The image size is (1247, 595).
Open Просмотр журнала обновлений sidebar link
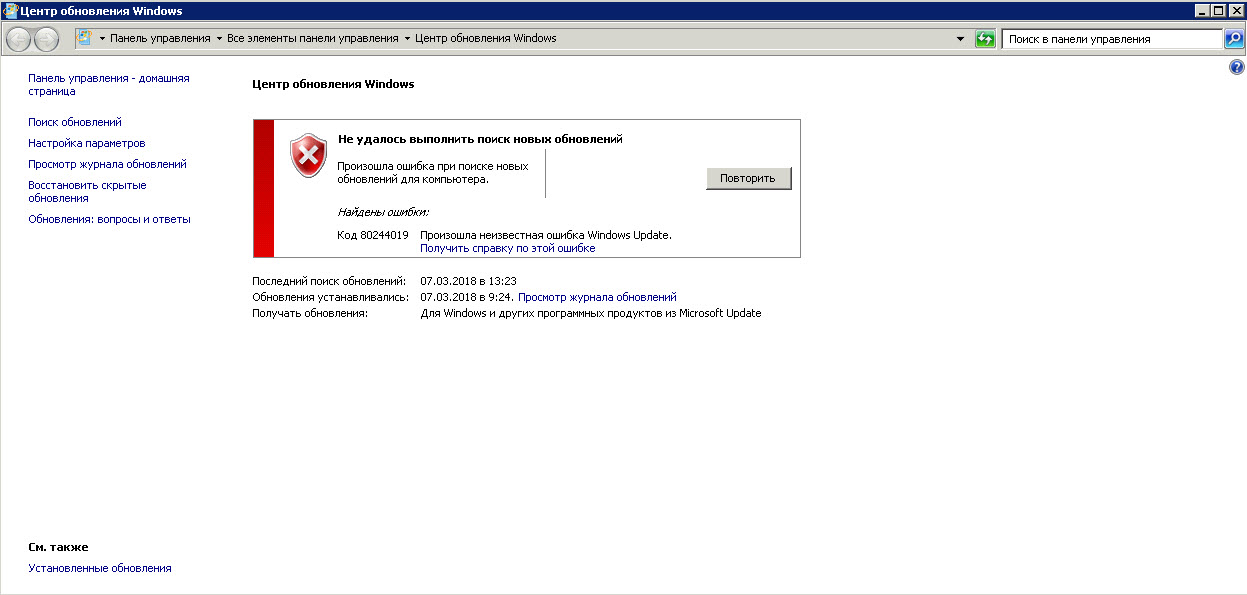(x=107, y=164)
